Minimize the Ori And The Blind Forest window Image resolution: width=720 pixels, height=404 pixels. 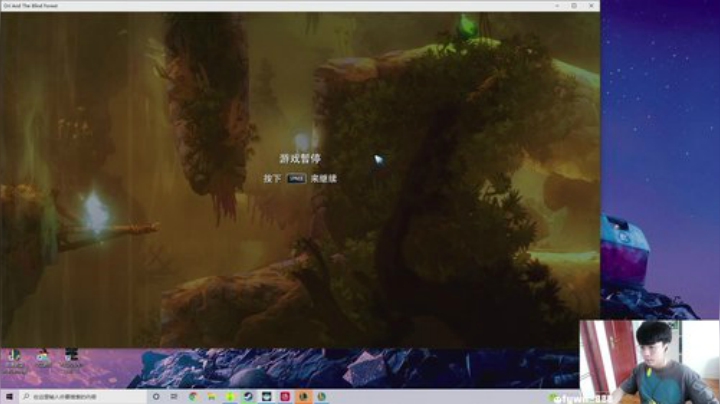tap(557, 6)
